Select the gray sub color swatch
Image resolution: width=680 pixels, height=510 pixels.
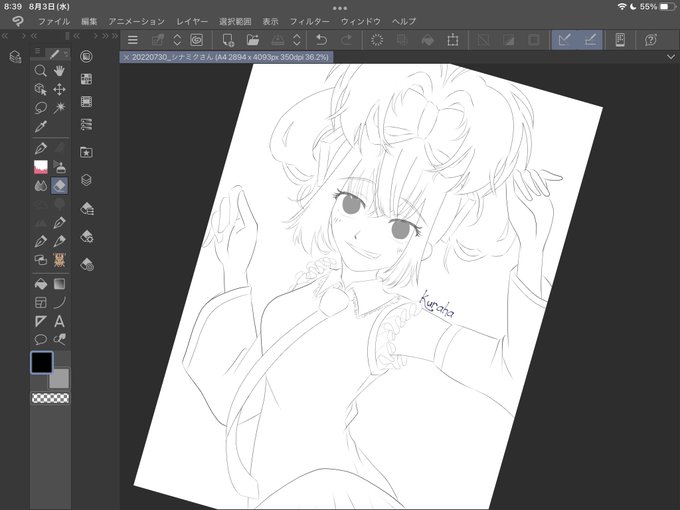(x=59, y=379)
